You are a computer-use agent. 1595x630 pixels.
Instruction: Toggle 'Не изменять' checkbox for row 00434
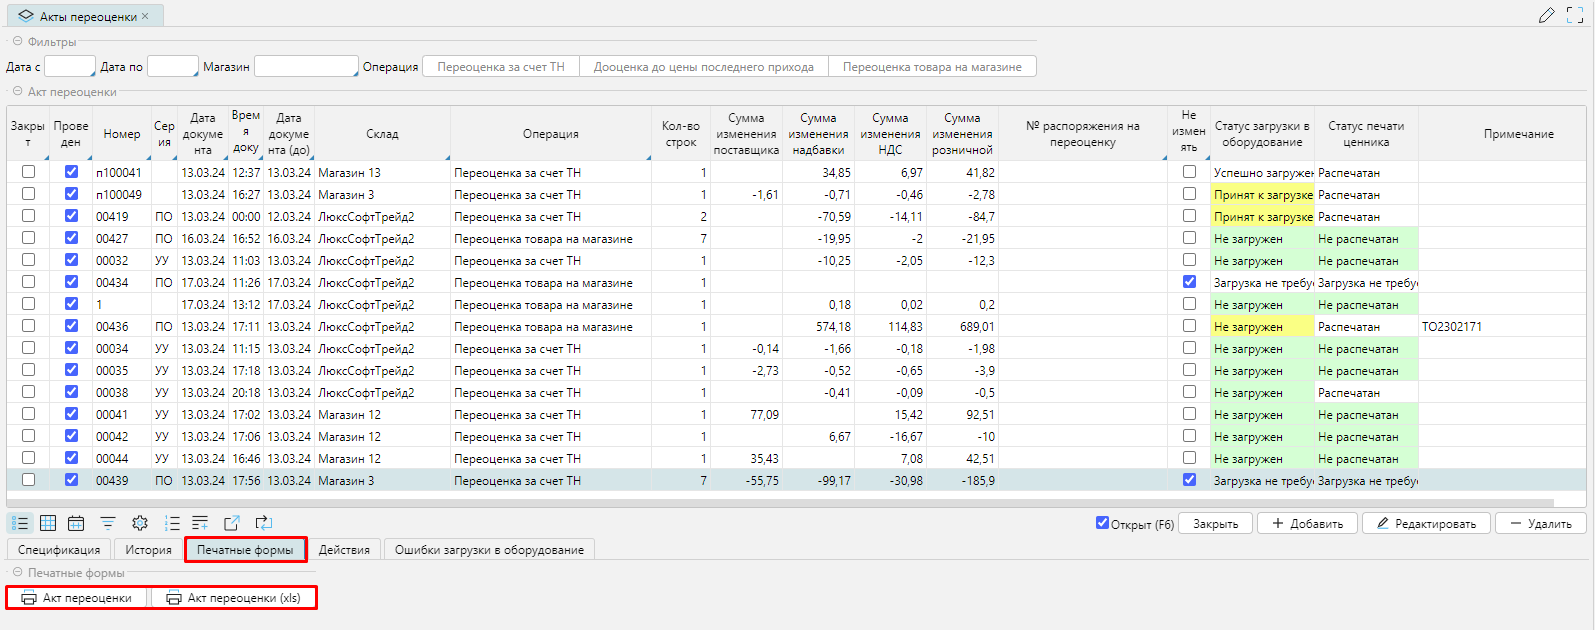coord(1189,282)
